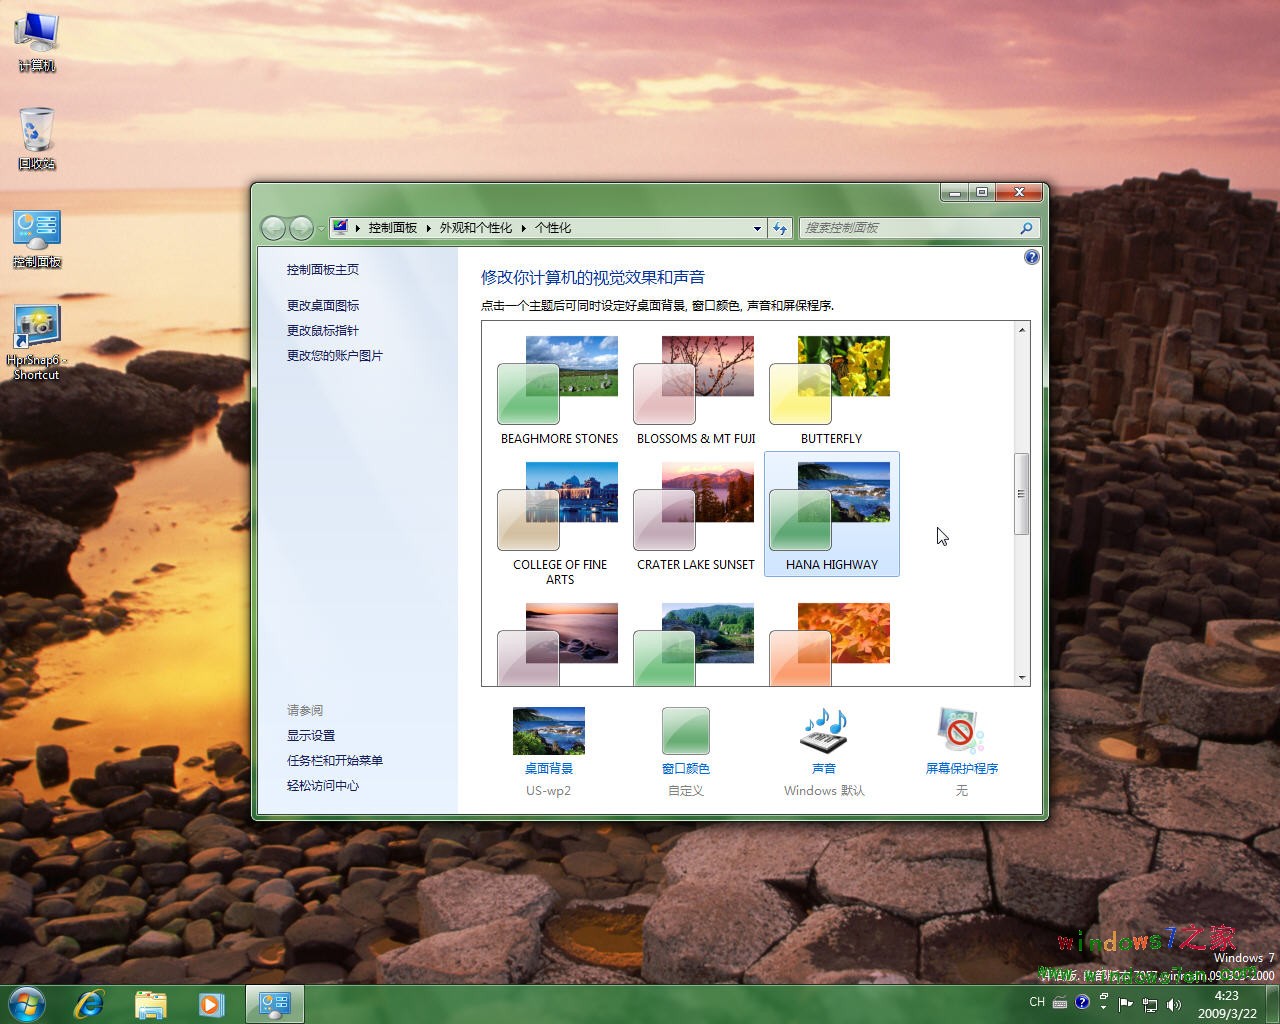The image size is (1280, 1024).
Task: Open the Window Color (窗口颜色) swatch
Action: click(685, 732)
